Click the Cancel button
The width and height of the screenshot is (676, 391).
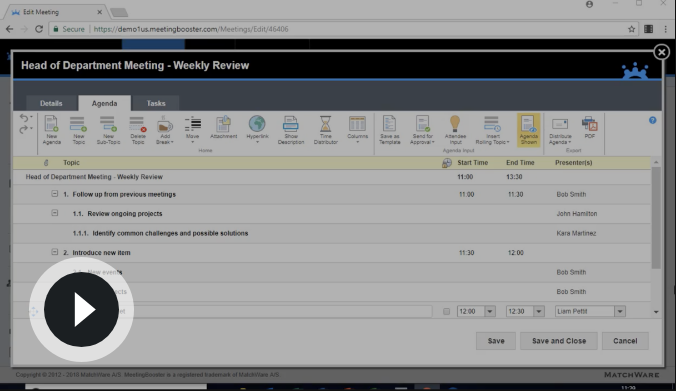625,341
